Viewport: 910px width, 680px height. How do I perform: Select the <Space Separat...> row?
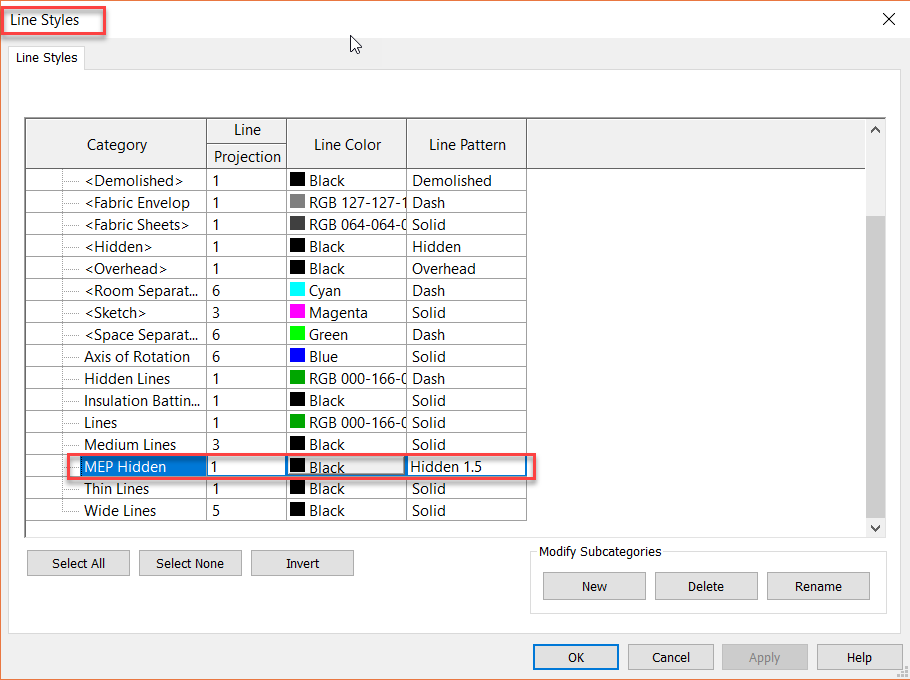click(x=141, y=335)
